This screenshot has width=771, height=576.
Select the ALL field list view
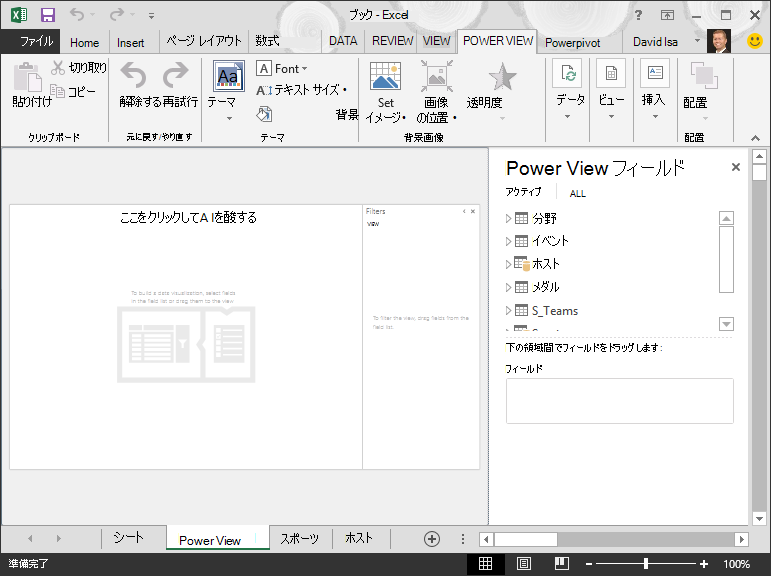pos(578,194)
